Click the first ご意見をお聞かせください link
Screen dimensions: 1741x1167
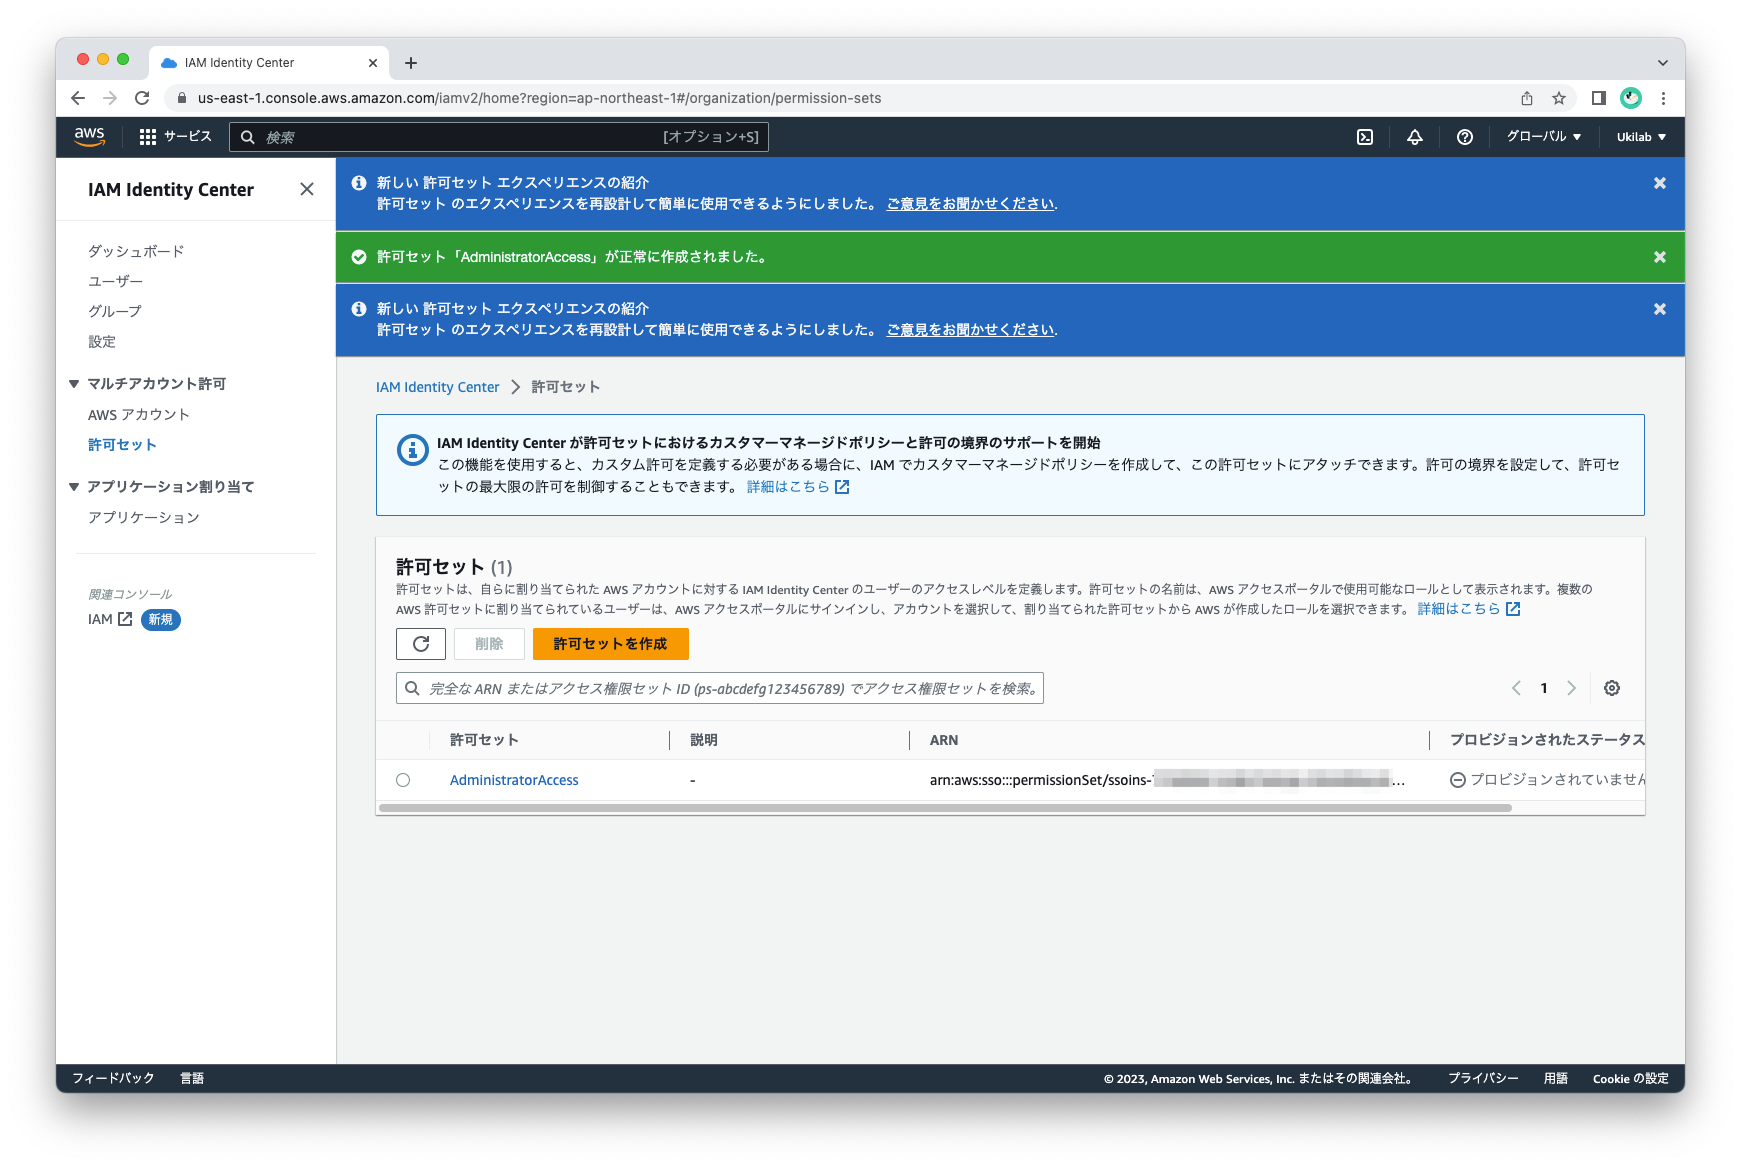click(971, 203)
